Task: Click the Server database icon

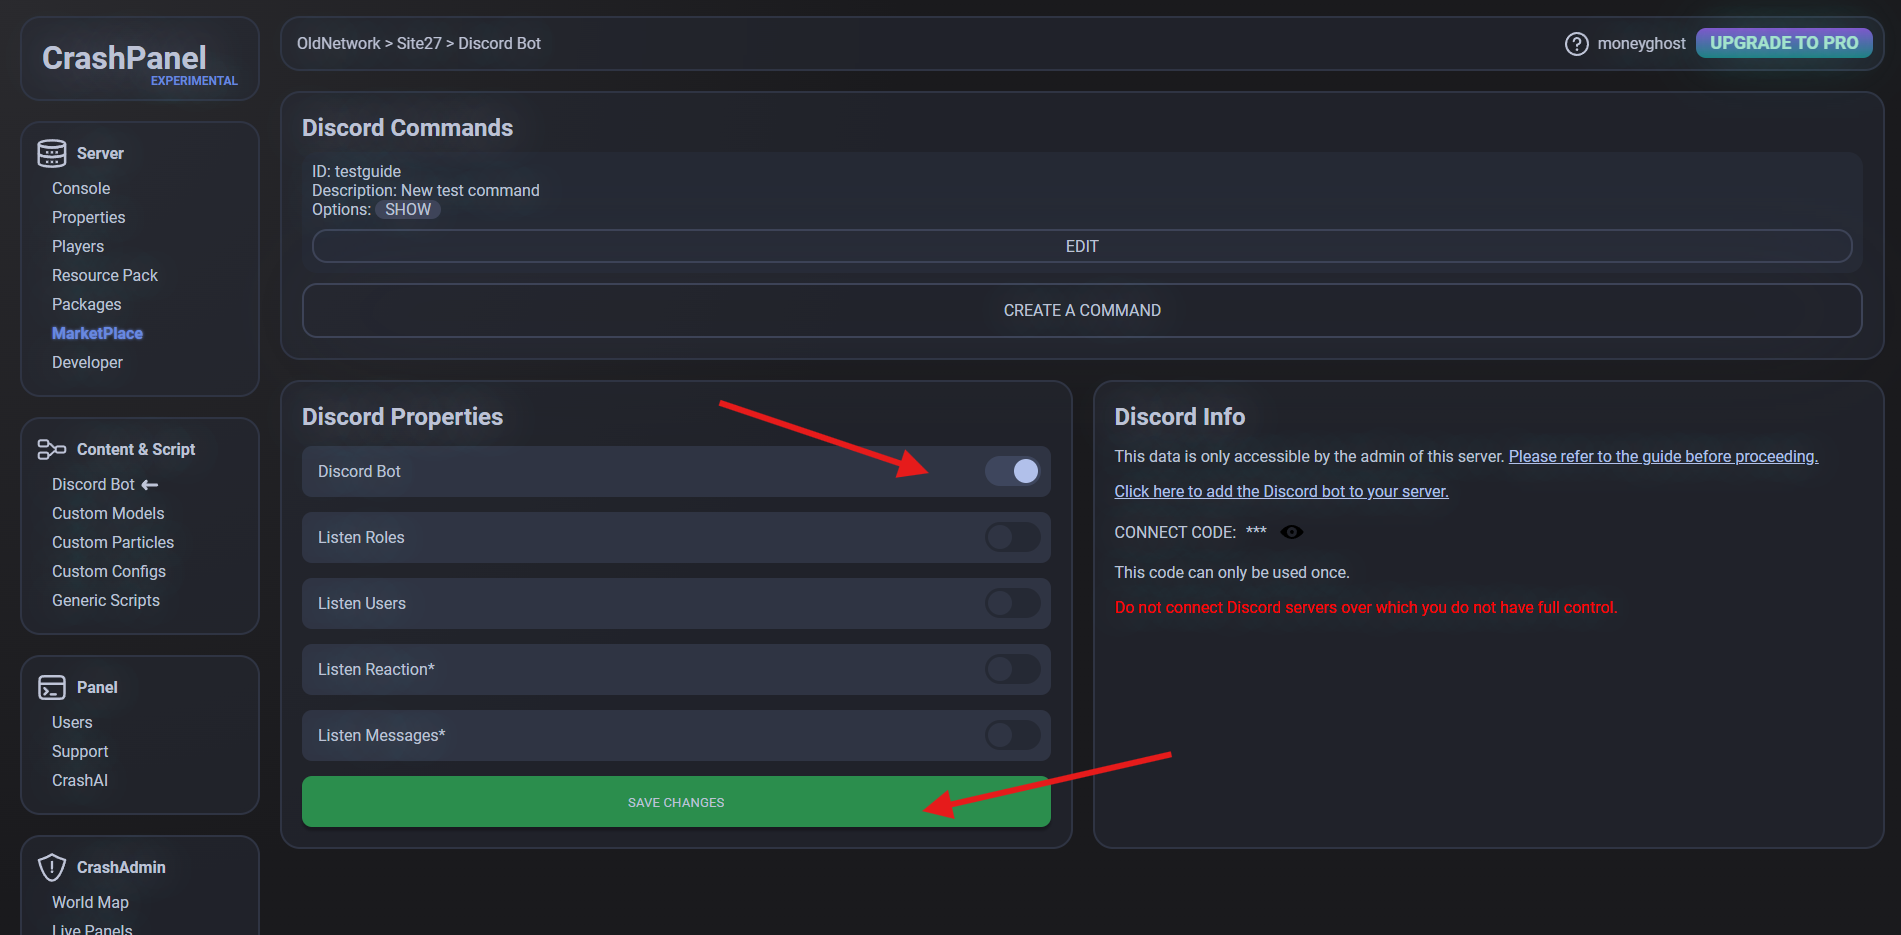Action: coord(52,153)
